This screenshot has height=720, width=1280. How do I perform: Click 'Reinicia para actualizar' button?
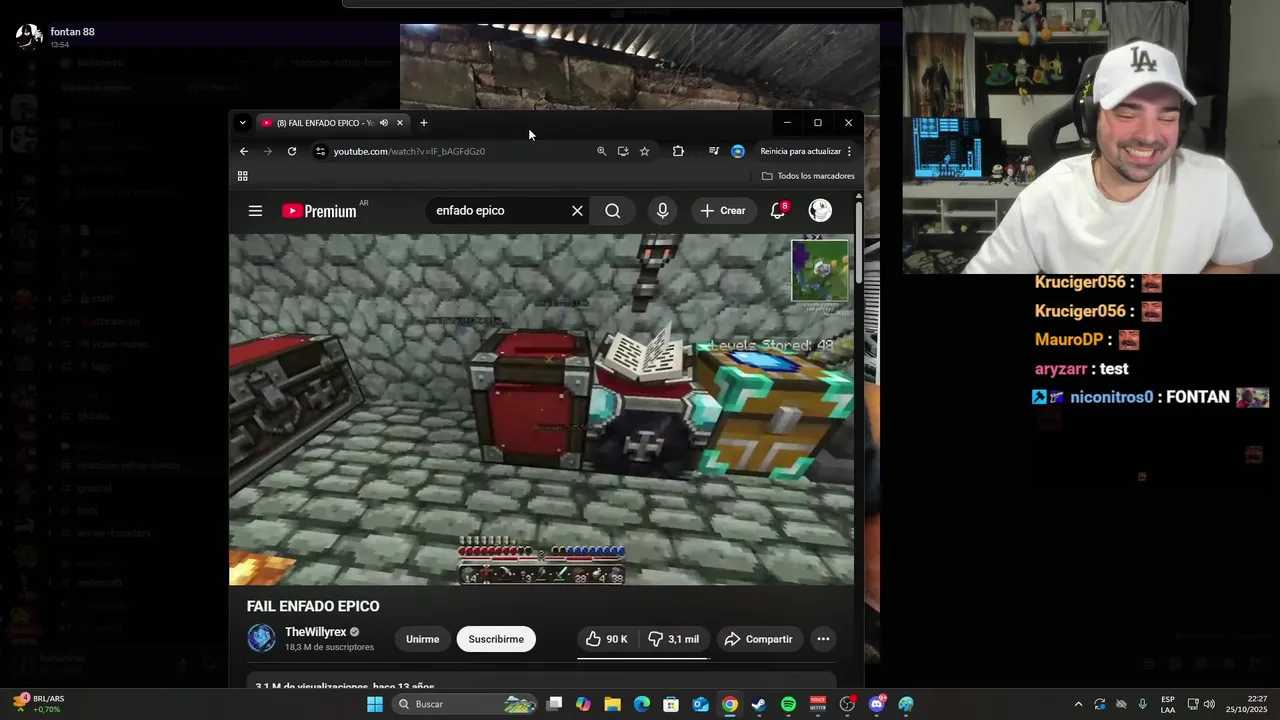click(x=800, y=151)
